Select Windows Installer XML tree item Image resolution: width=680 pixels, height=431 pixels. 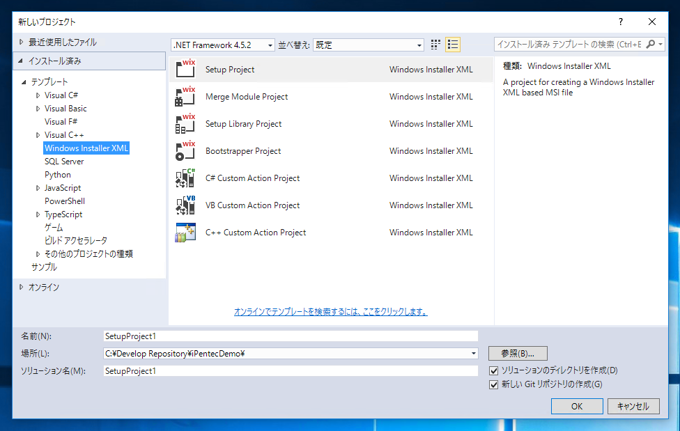point(86,148)
